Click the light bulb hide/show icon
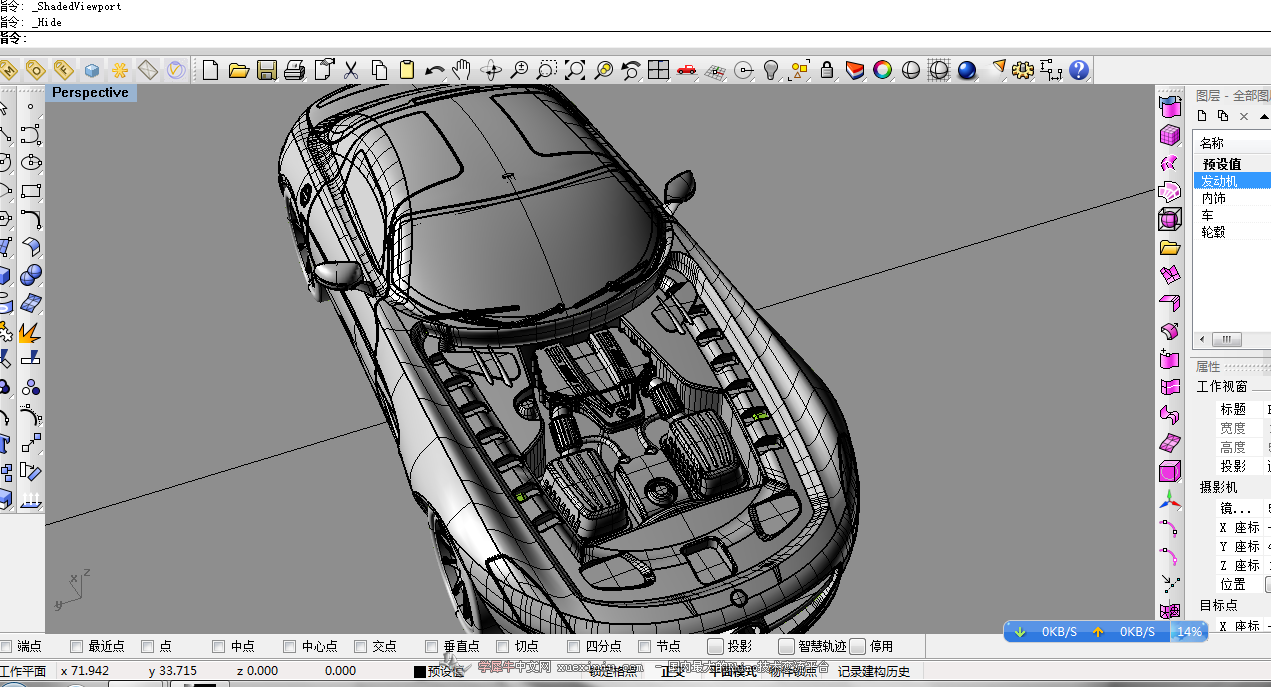Image resolution: width=1271 pixels, height=687 pixels. [x=771, y=70]
